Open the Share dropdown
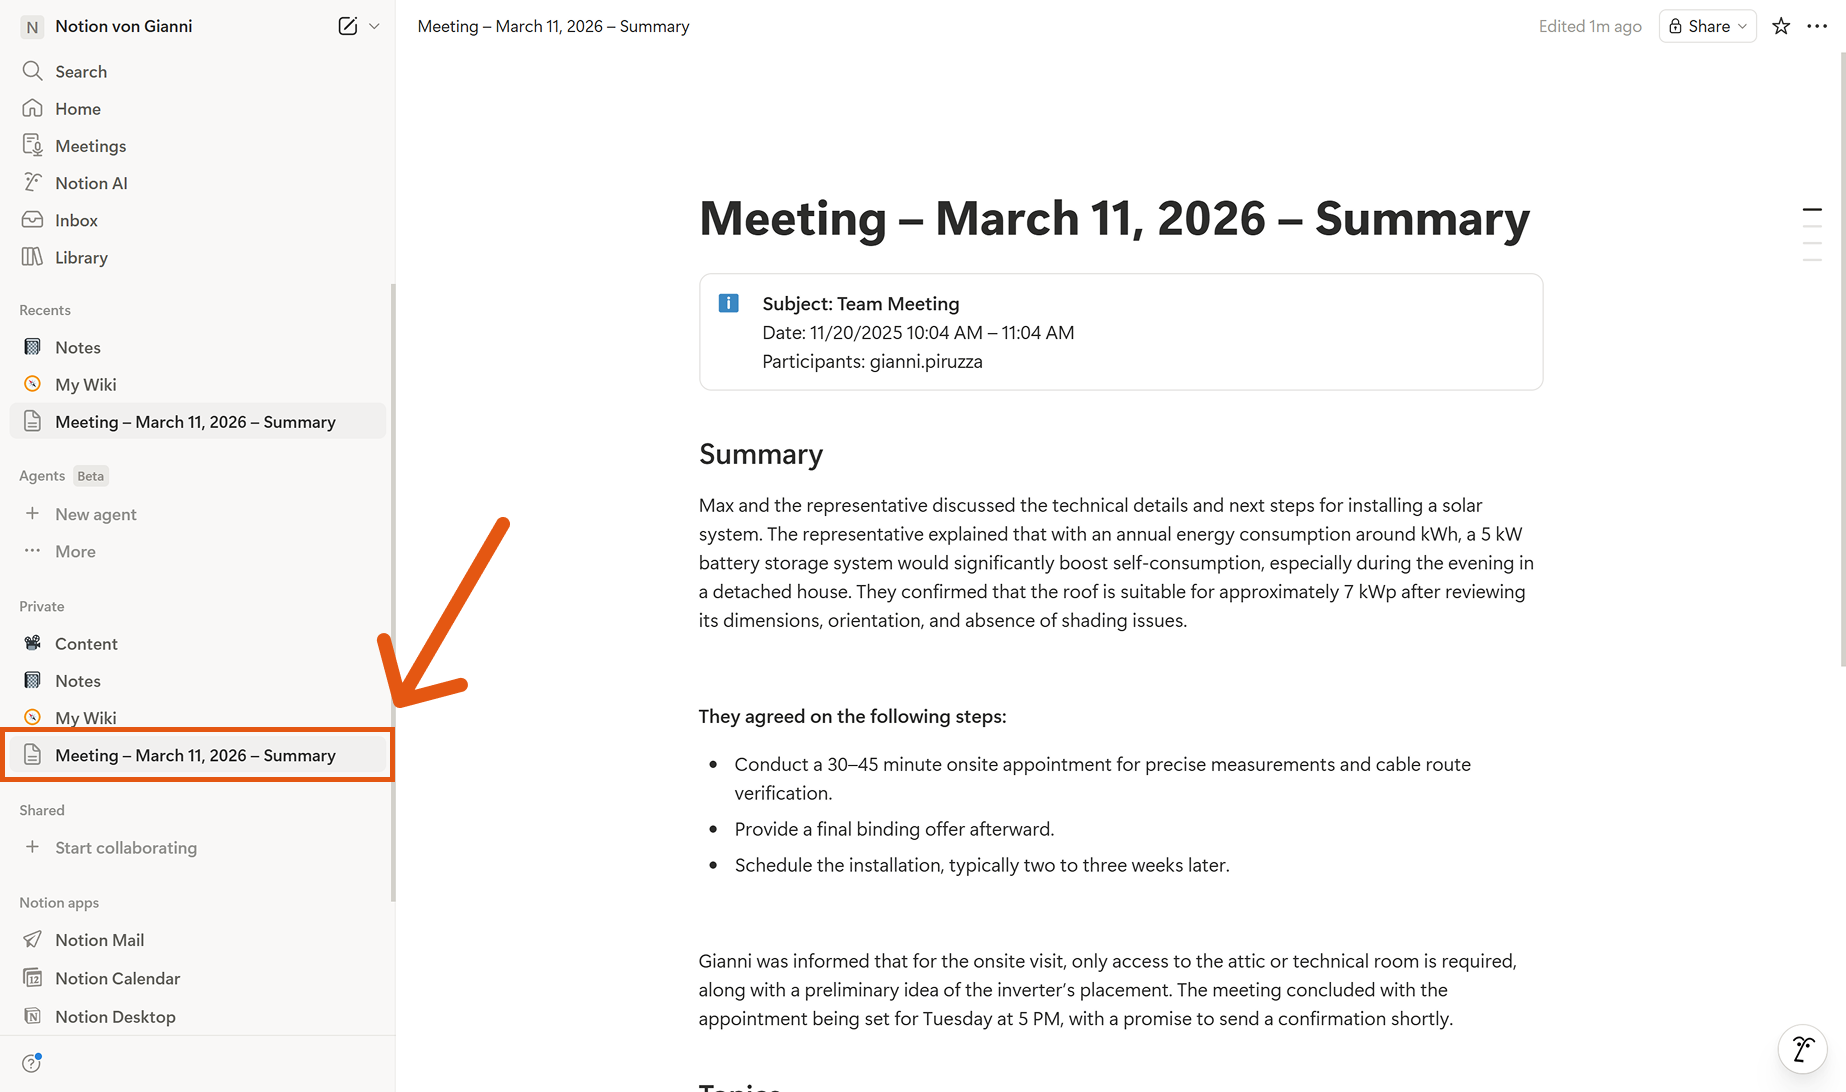Image resolution: width=1846 pixels, height=1092 pixels. click(x=1707, y=26)
